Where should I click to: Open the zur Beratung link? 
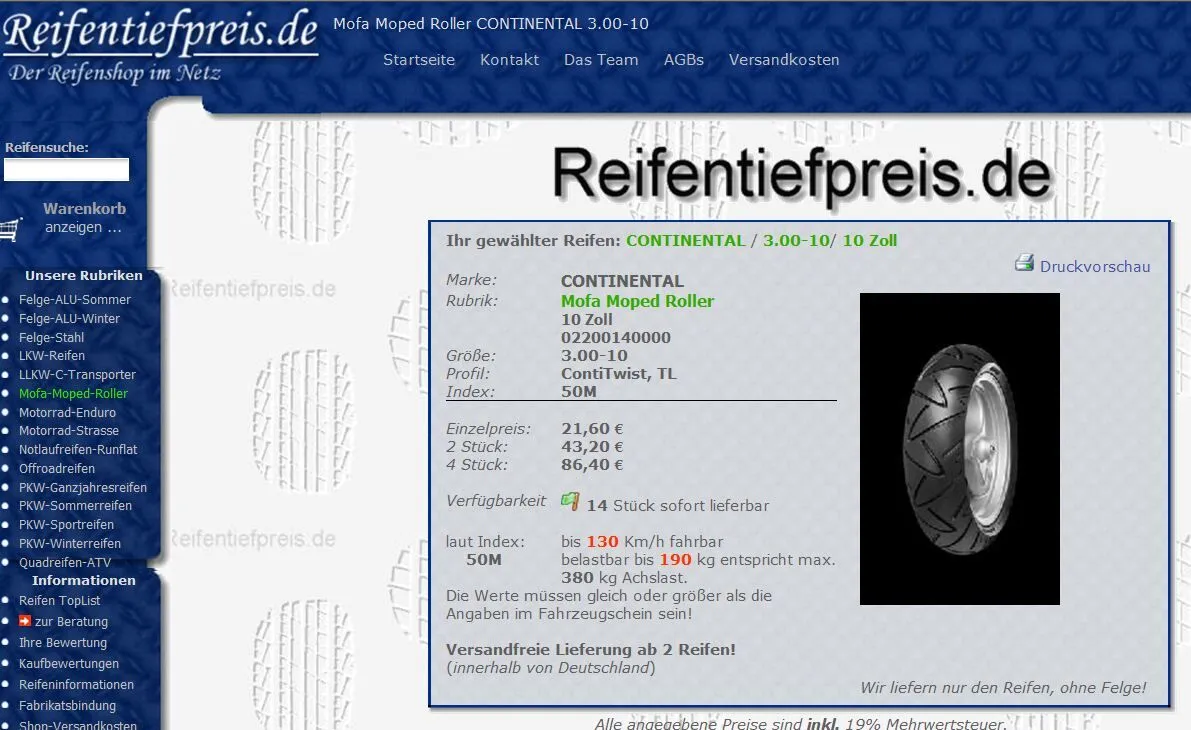[x=71, y=621]
